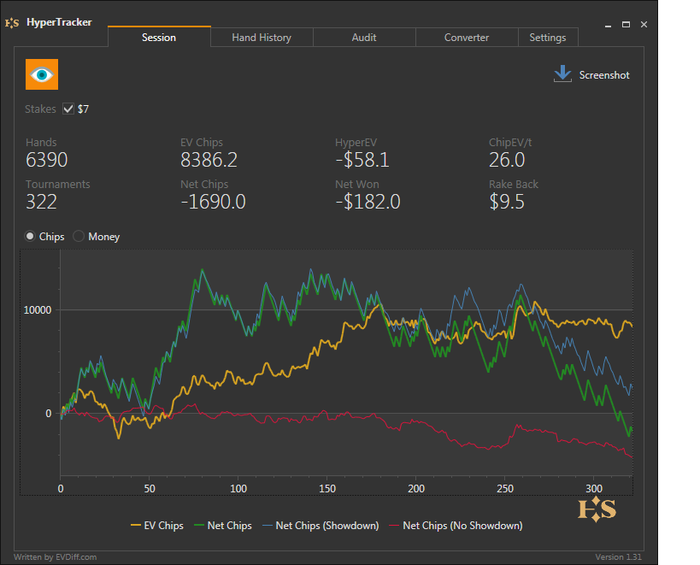Toggle Net Chips (No Showdown) legend entry
700x565 pixels.
click(455, 525)
